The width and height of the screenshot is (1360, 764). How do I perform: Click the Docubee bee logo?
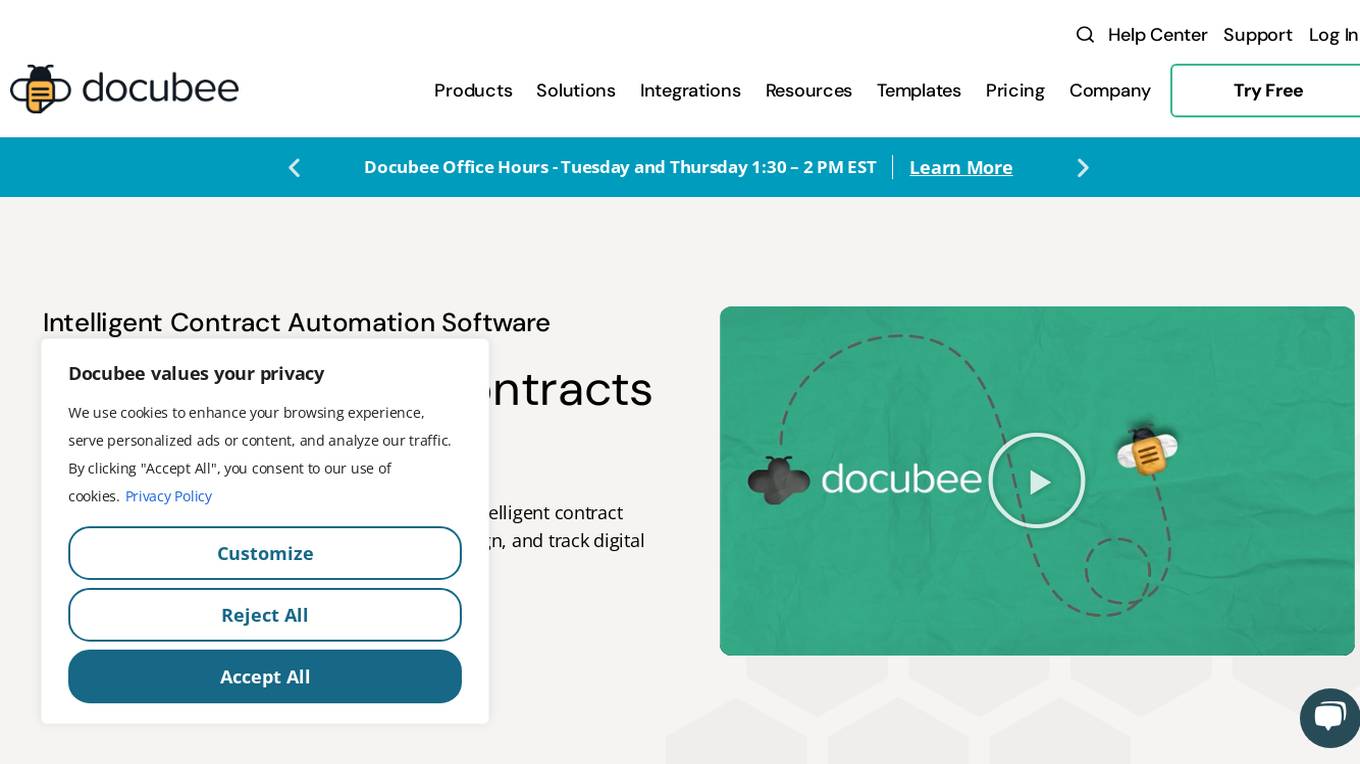pyautogui.click(x=124, y=89)
